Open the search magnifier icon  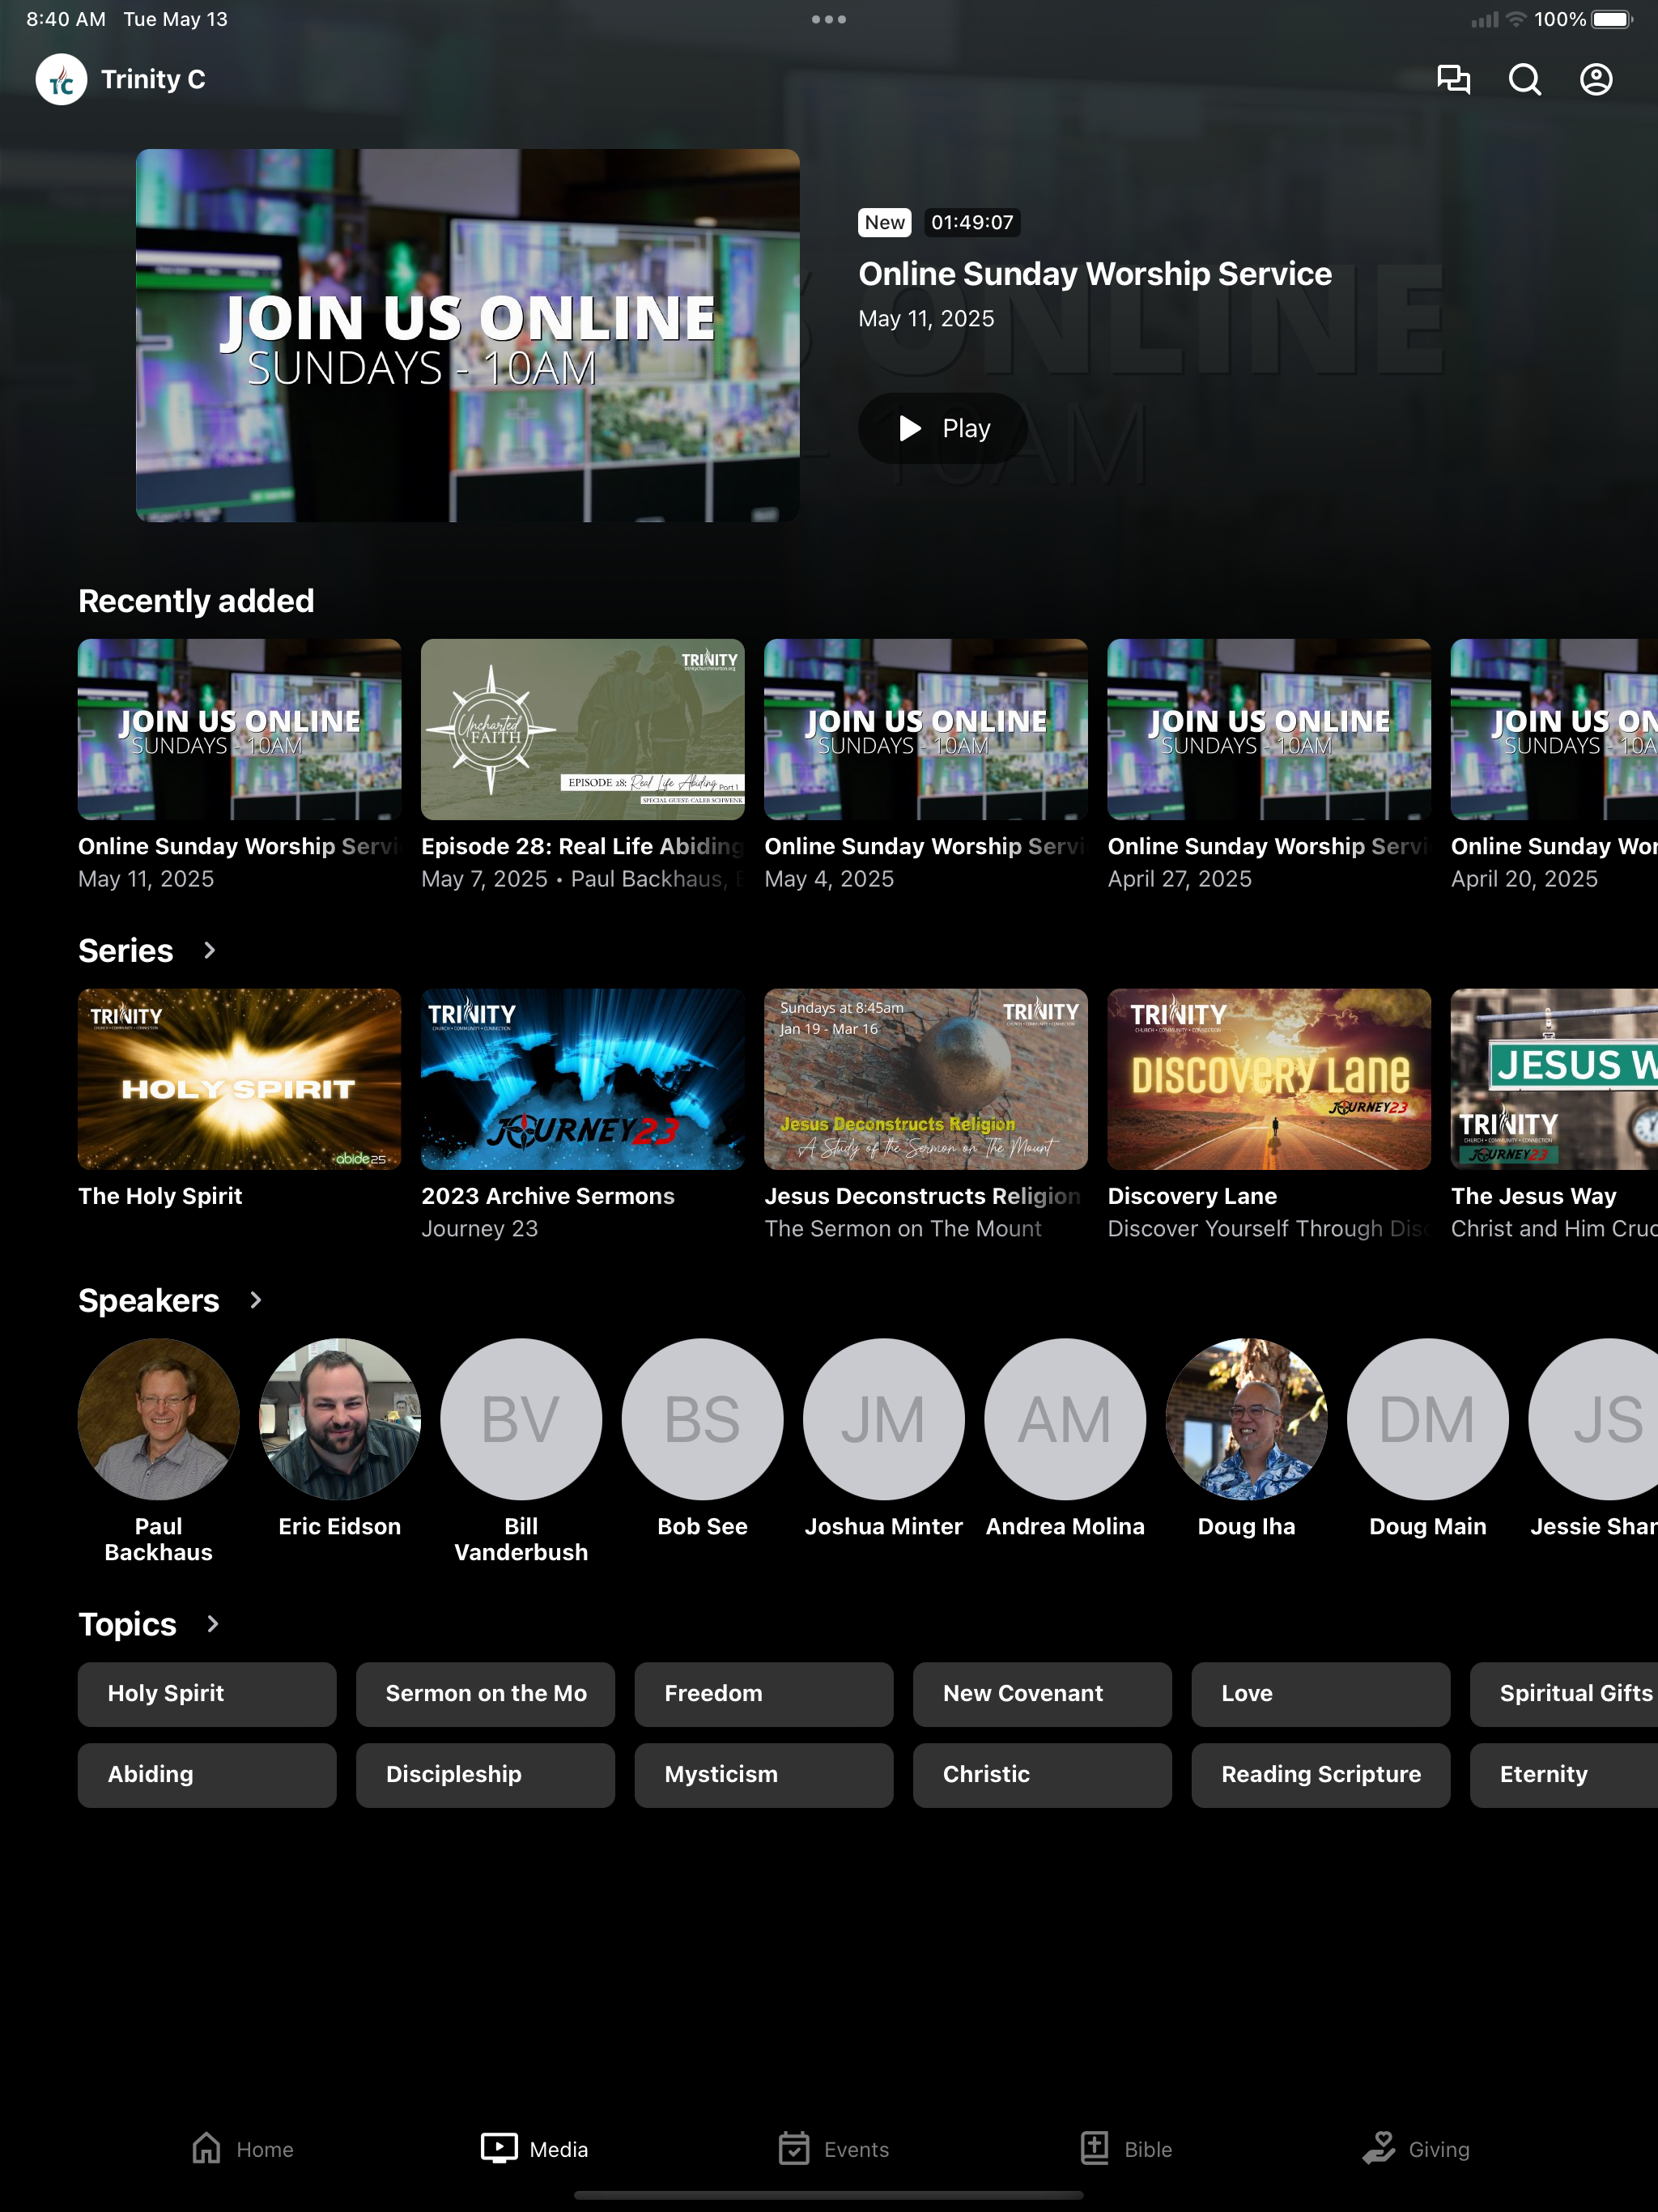(1524, 79)
